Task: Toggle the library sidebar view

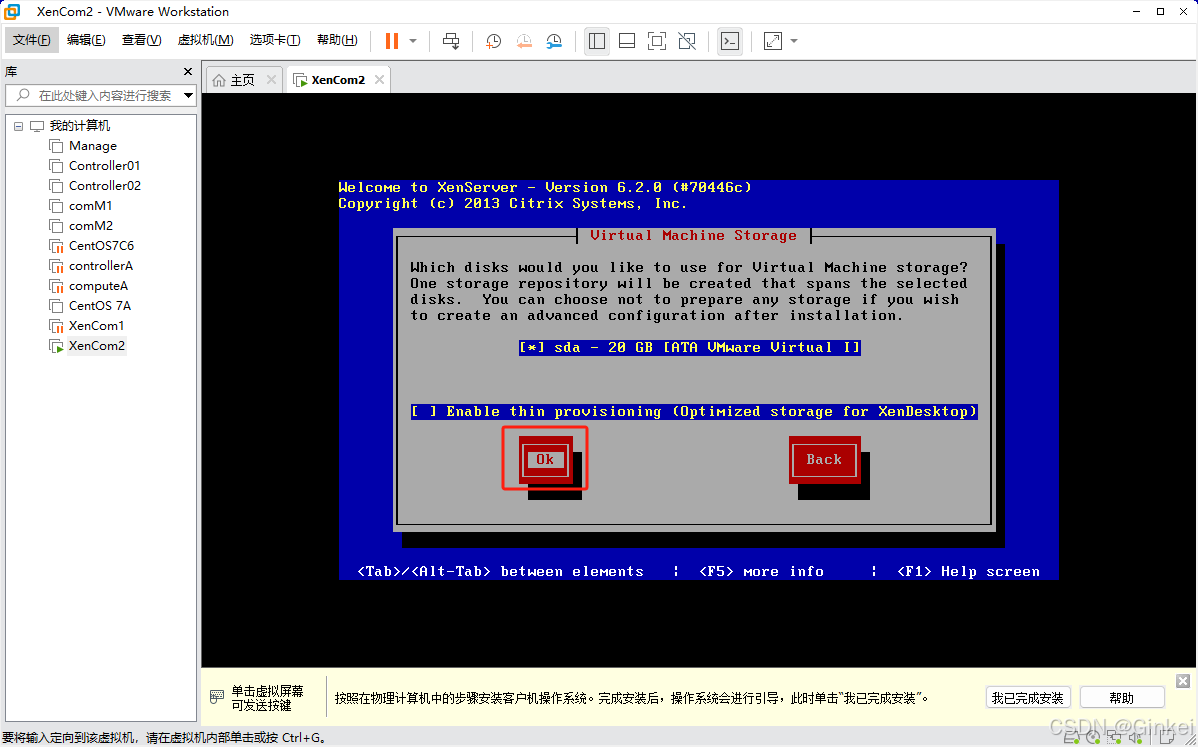Action: (597, 41)
